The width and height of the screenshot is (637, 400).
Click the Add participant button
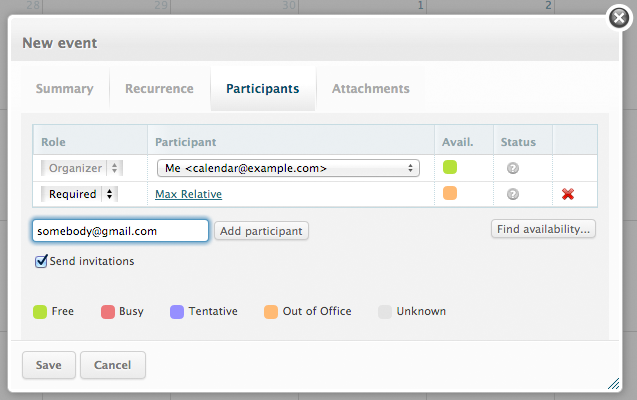click(261, 231)
